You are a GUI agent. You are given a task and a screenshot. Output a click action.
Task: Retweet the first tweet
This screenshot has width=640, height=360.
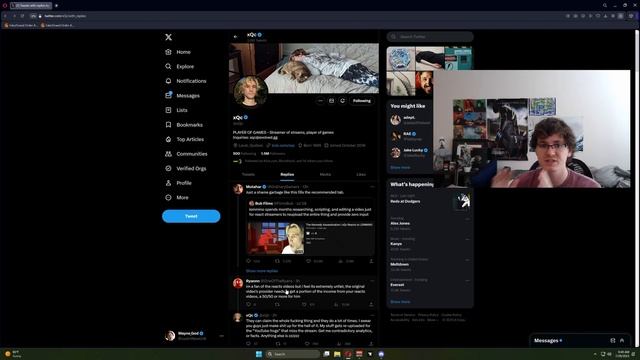(278, 261)
